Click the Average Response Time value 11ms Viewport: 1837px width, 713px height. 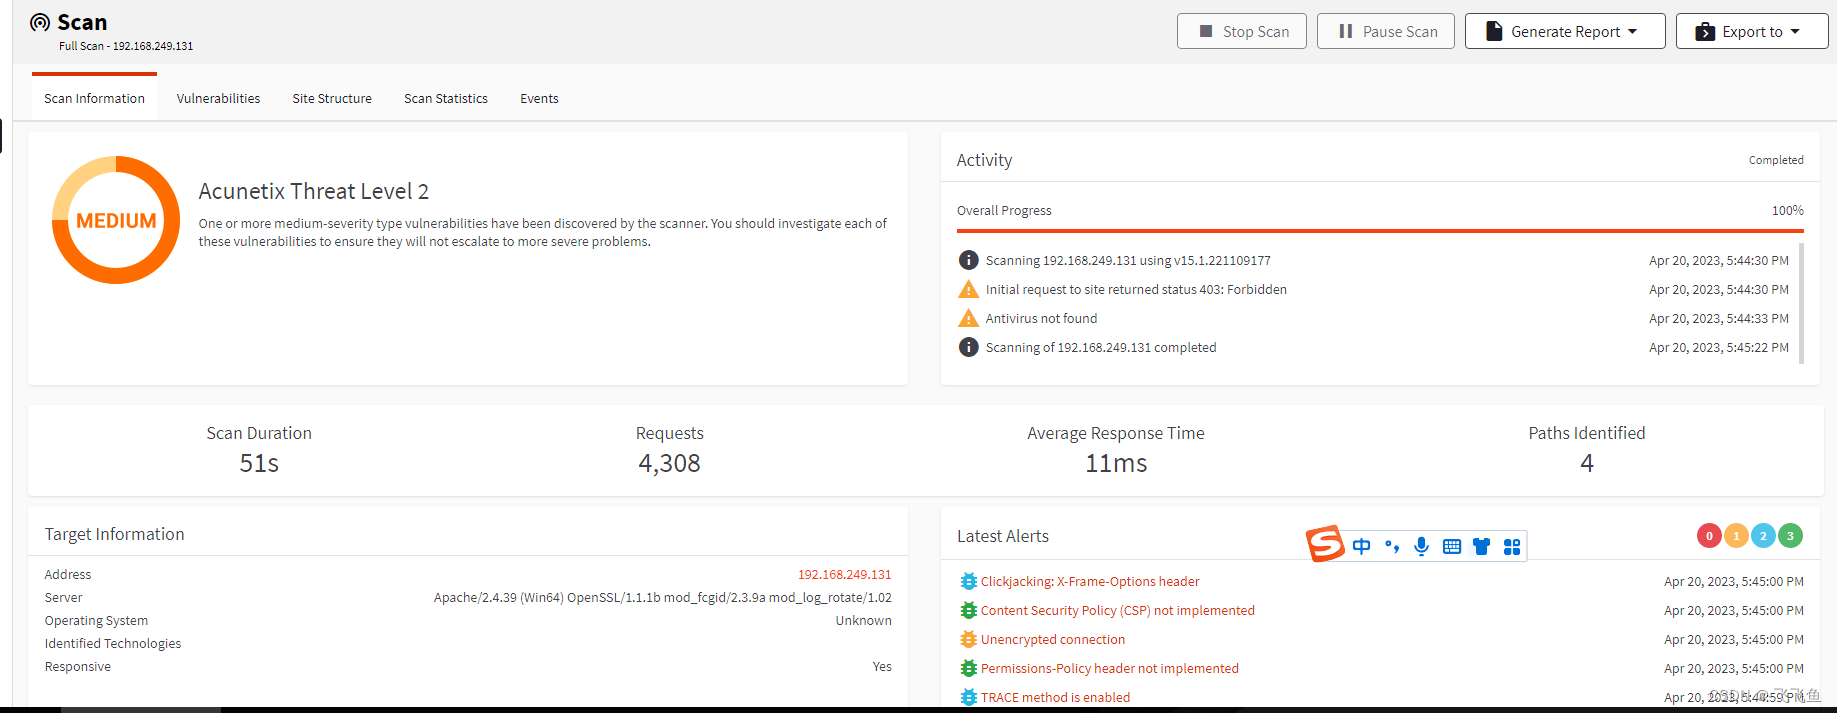(1116, 463)
